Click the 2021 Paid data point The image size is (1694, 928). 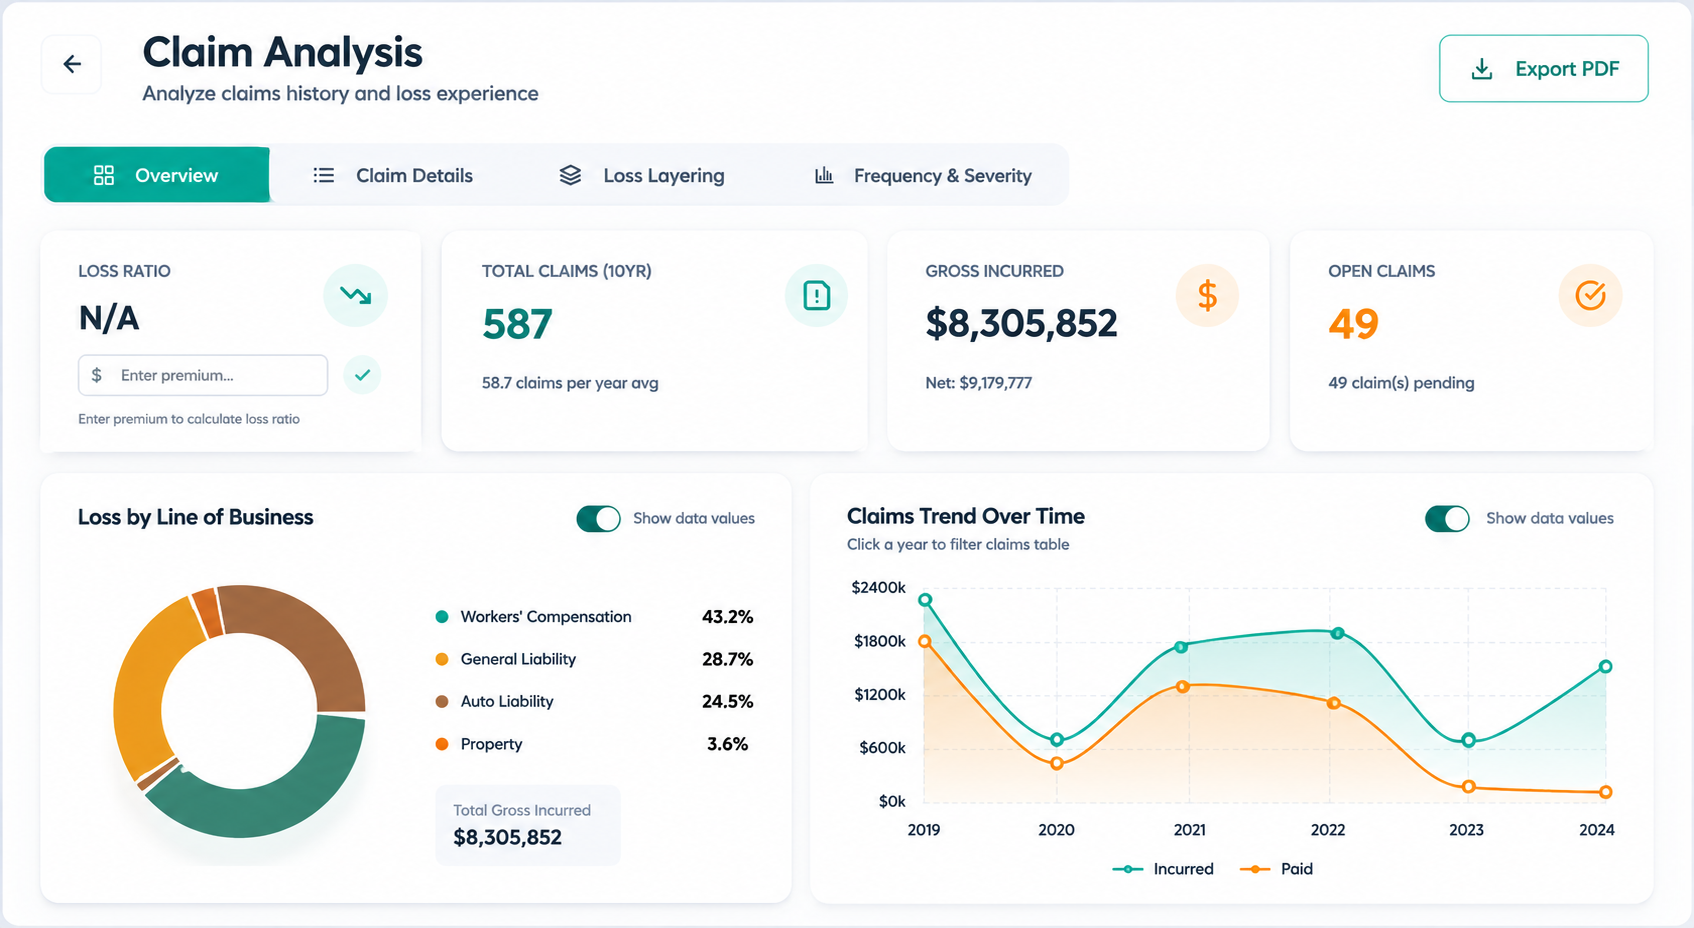pos(1183,687)
